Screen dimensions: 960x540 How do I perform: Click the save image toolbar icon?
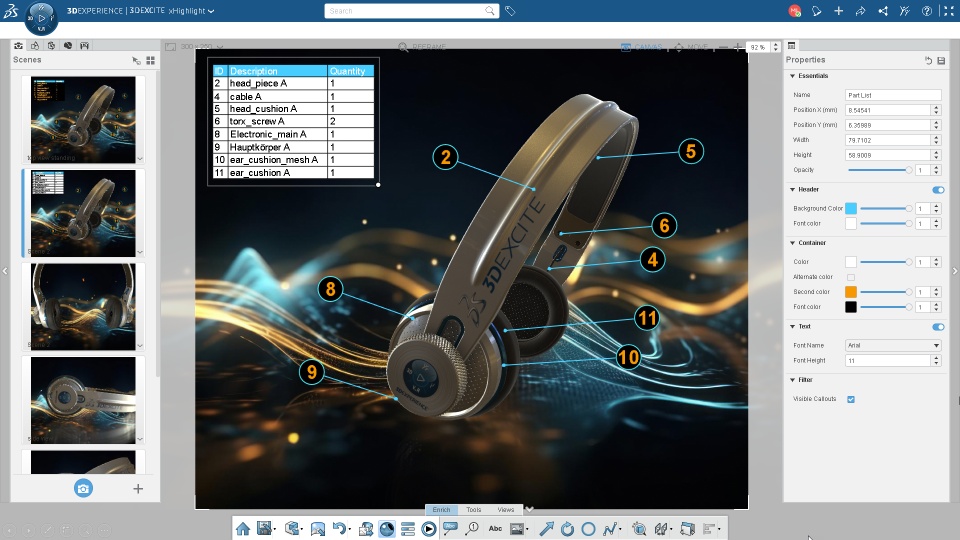tap(264, 528)
